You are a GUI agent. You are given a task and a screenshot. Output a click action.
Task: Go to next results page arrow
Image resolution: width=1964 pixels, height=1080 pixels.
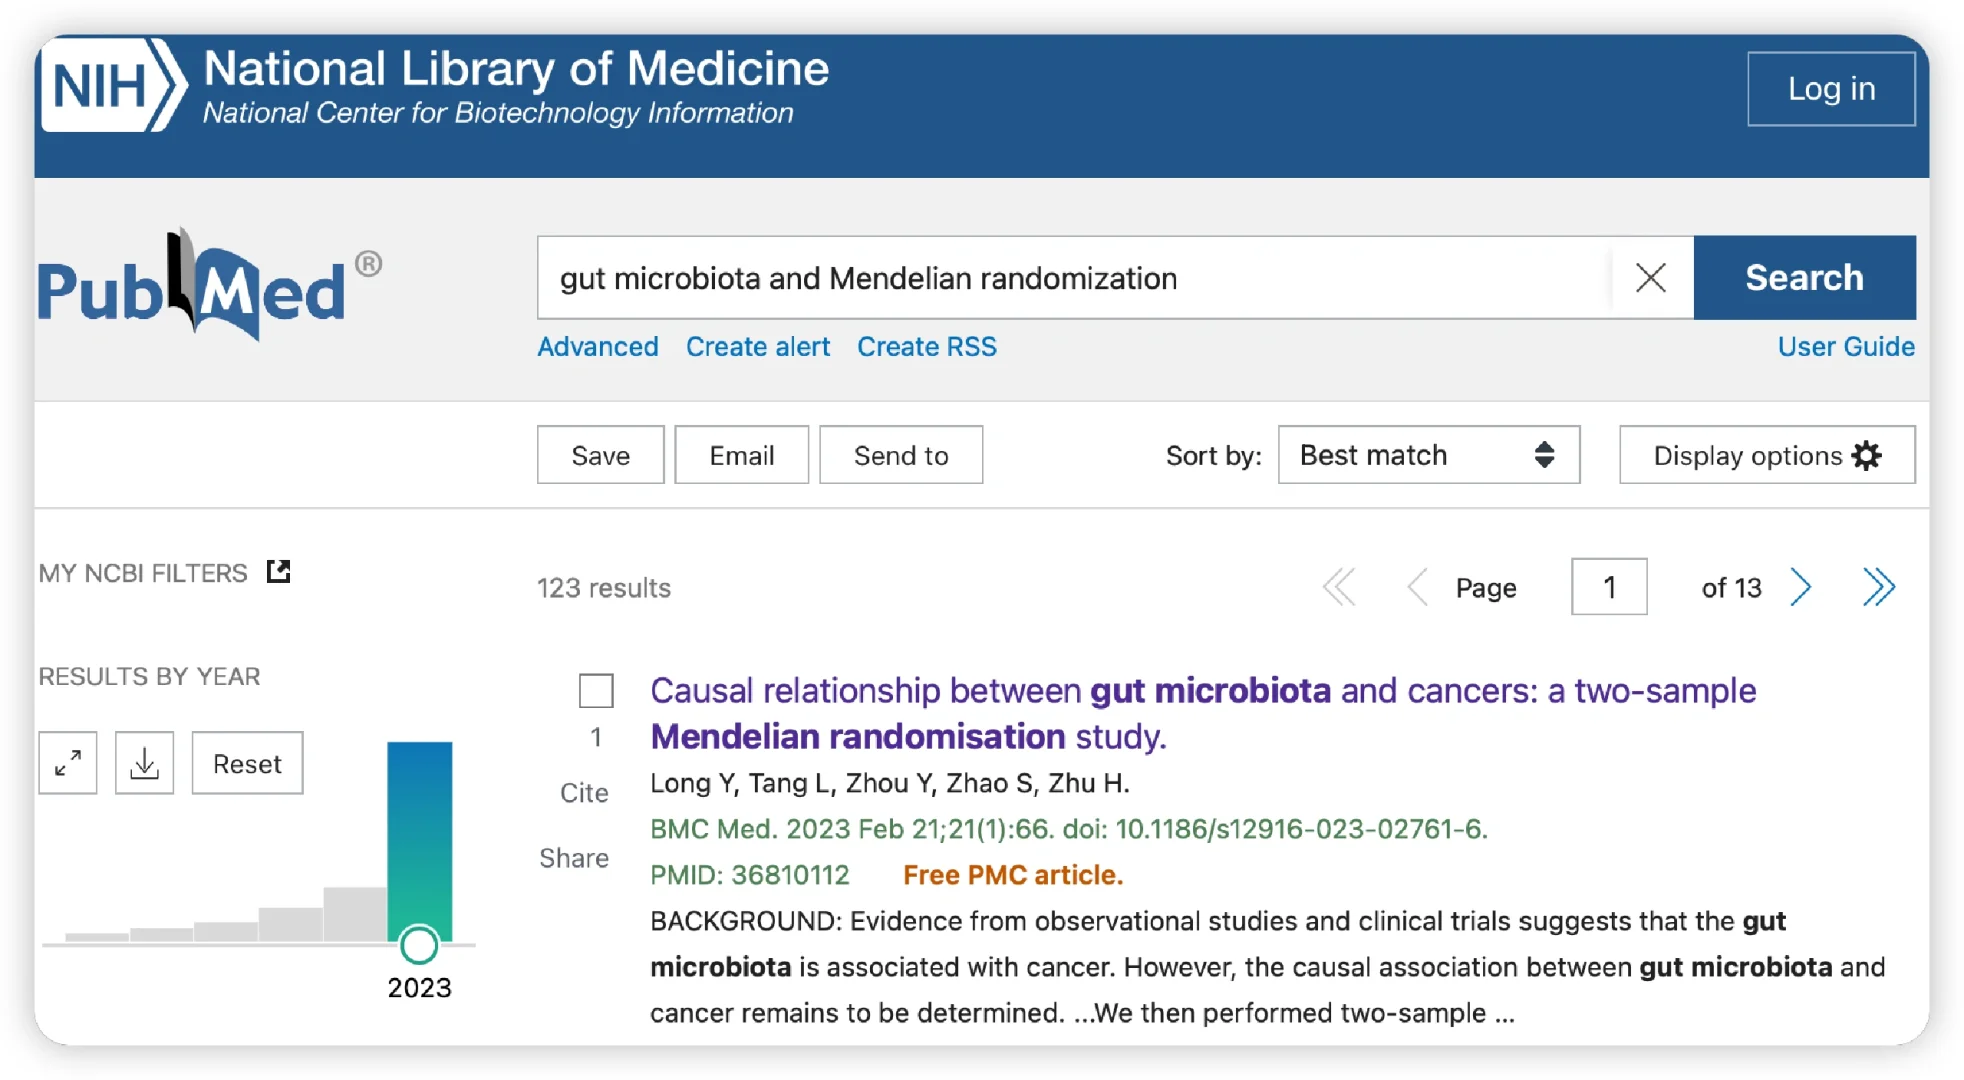(1800, 587)
